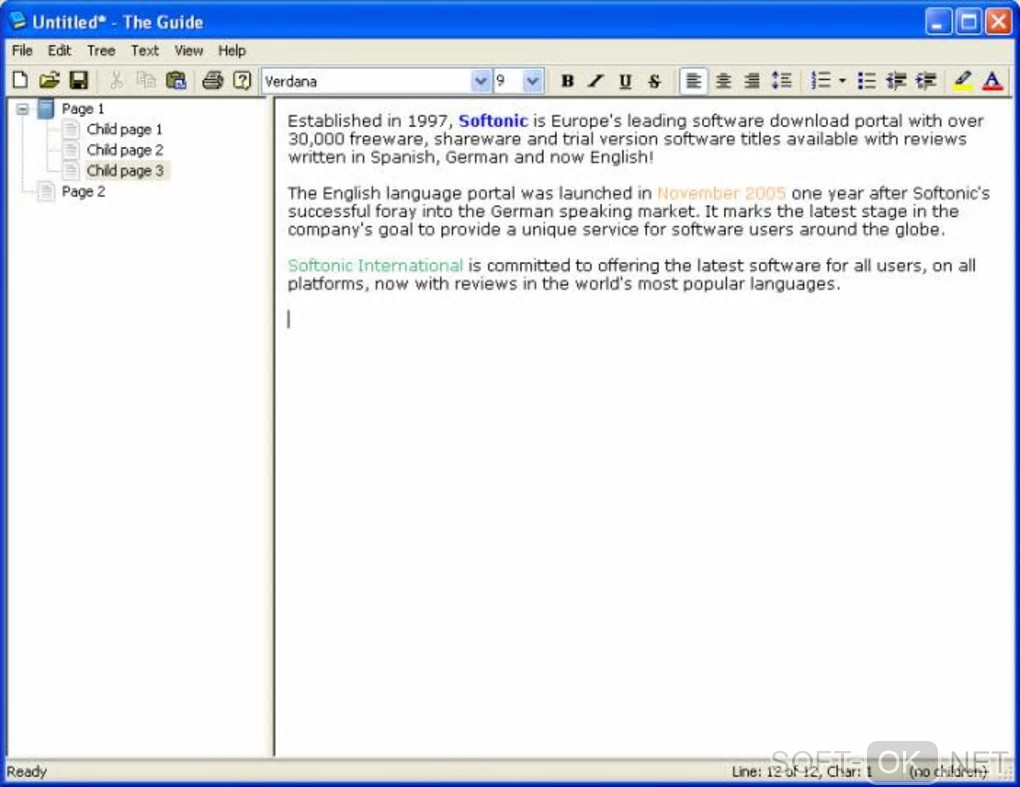Click The Guide app icon in title bar
Viewport: 1020px width, 787px height.
coord(18,21)
